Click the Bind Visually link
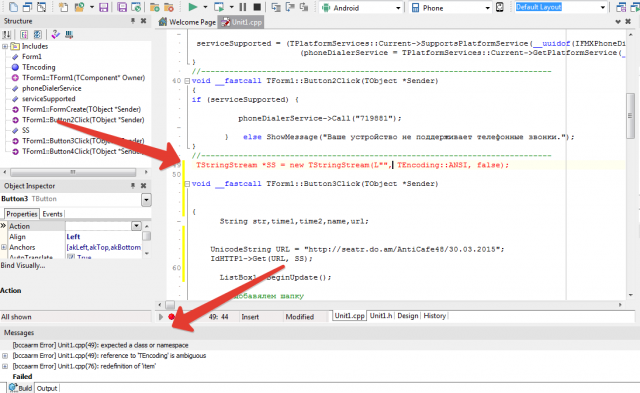 (23, 266)
